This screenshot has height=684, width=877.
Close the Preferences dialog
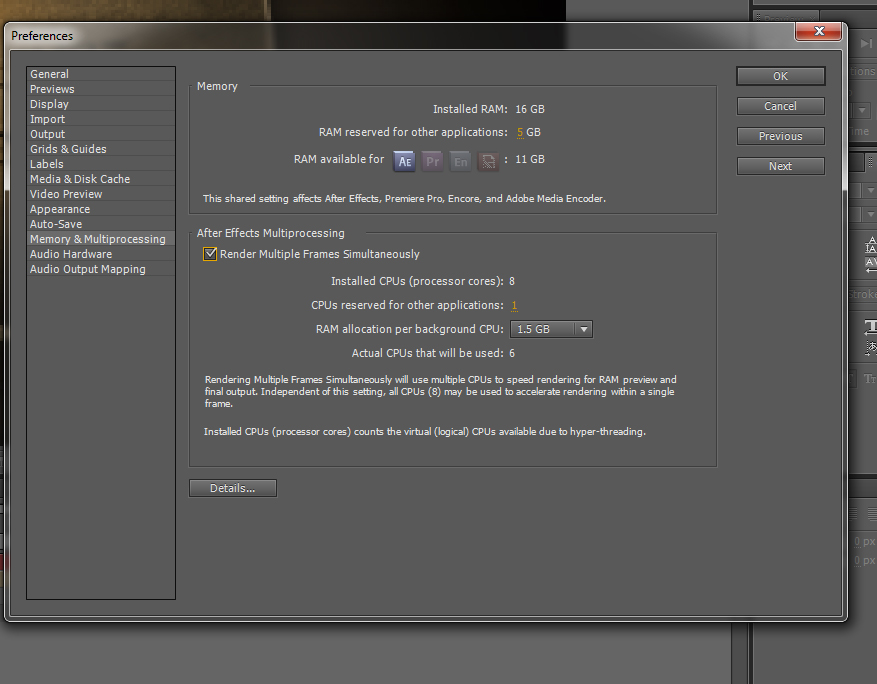818,31
